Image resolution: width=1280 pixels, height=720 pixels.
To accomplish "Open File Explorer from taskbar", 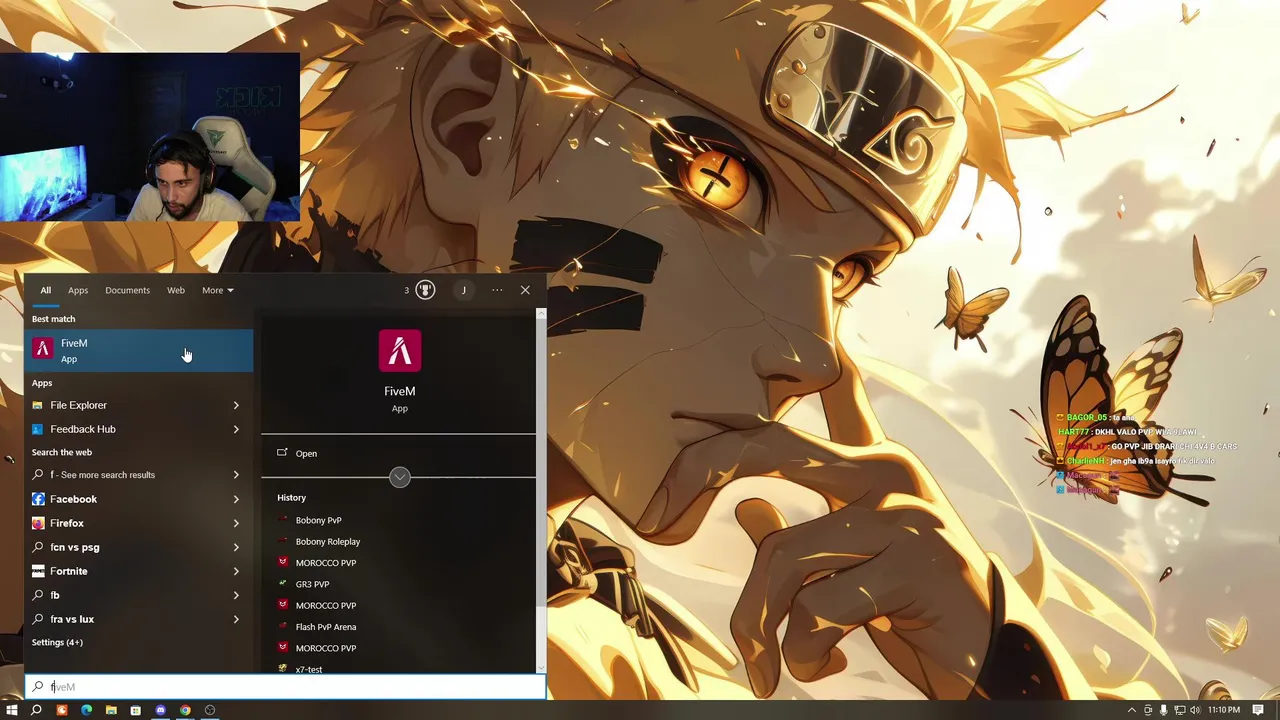I will point(111,710).
